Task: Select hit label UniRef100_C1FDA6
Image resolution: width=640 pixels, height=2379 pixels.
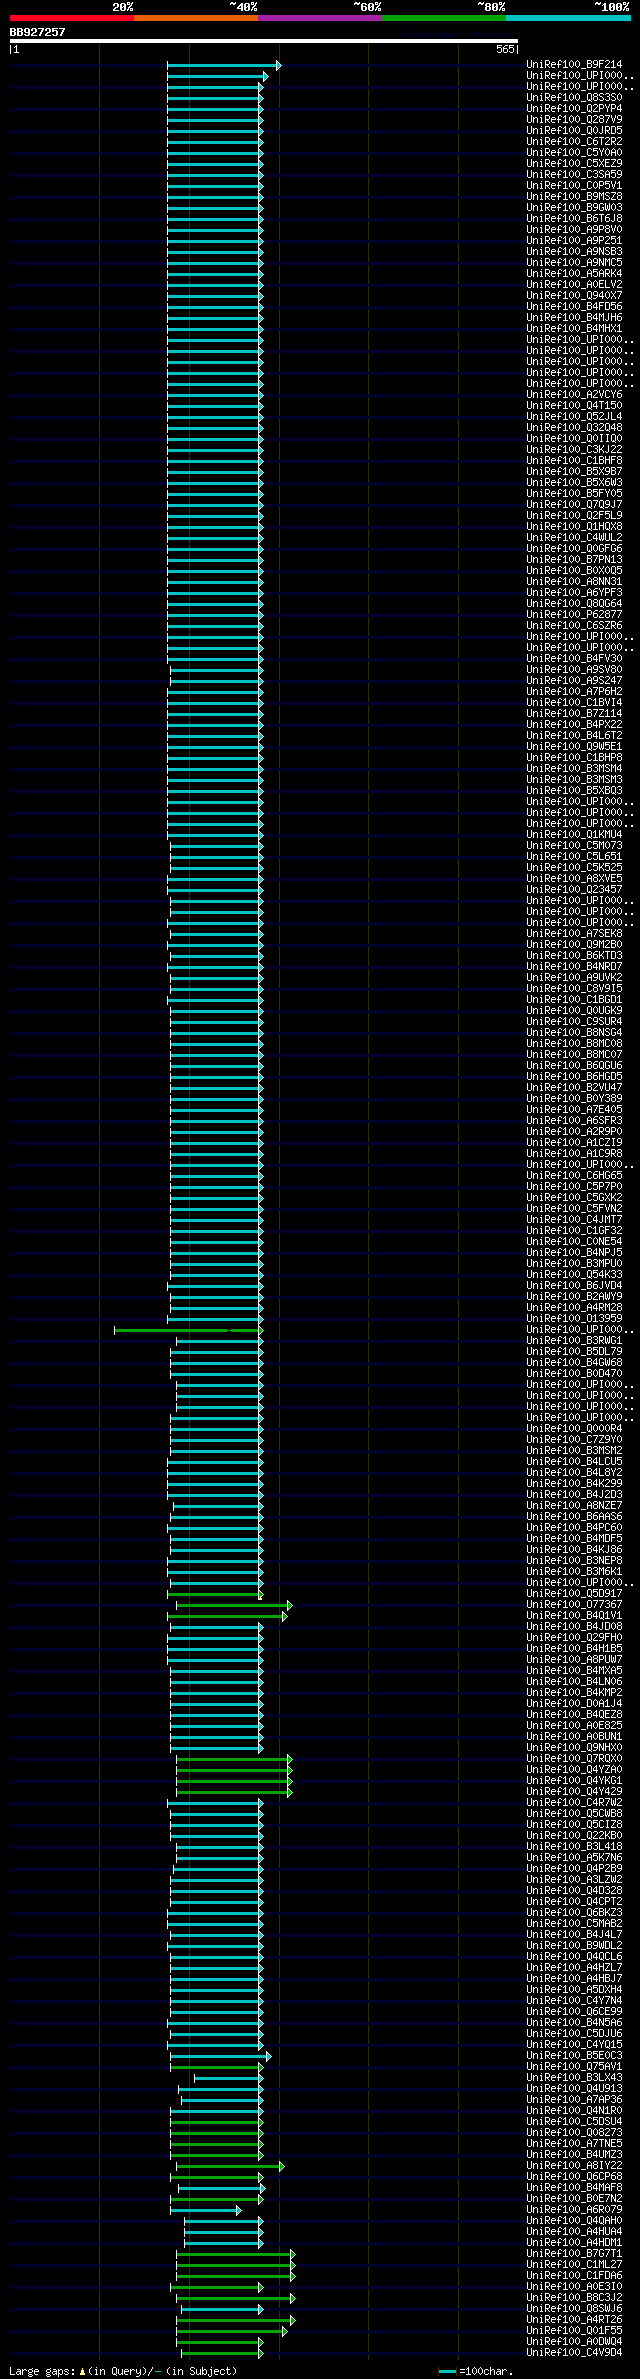Action: coord(574,2276)
